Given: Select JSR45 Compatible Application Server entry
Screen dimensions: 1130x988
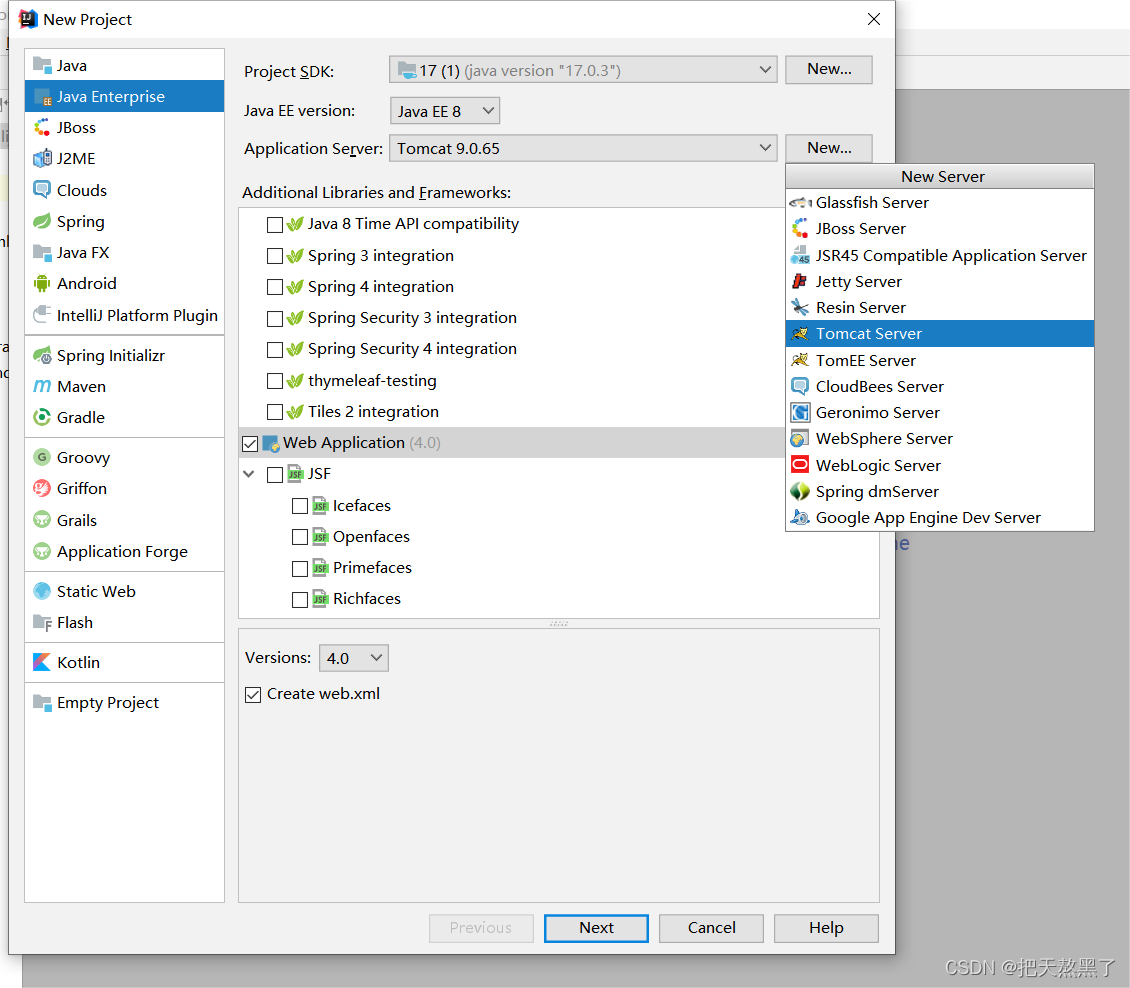Looking at the screenshot, I should pyautogui.click(x=940, y=255).
